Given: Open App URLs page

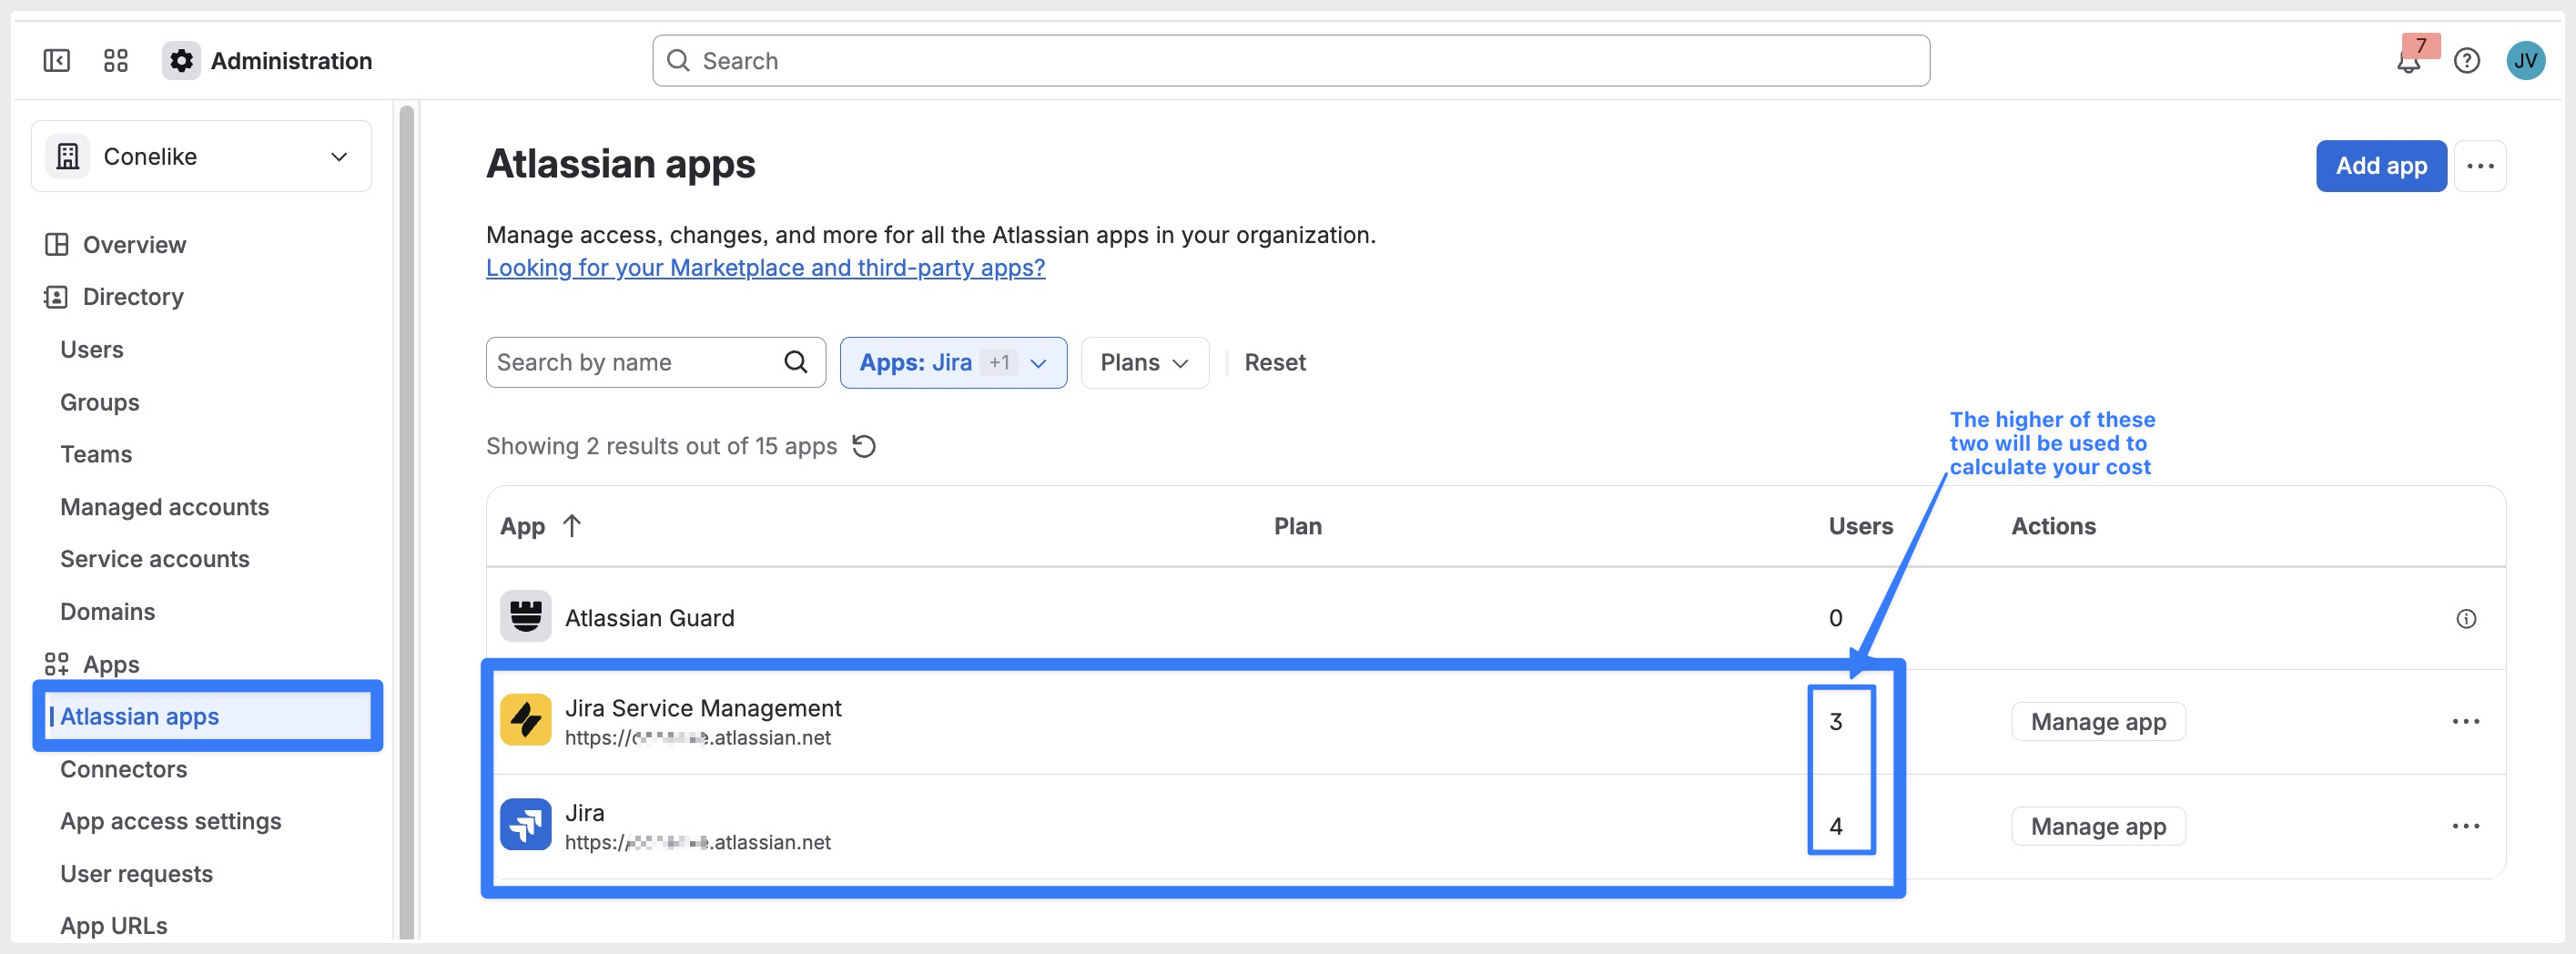Looking at the screenshot, I should 114,926.
